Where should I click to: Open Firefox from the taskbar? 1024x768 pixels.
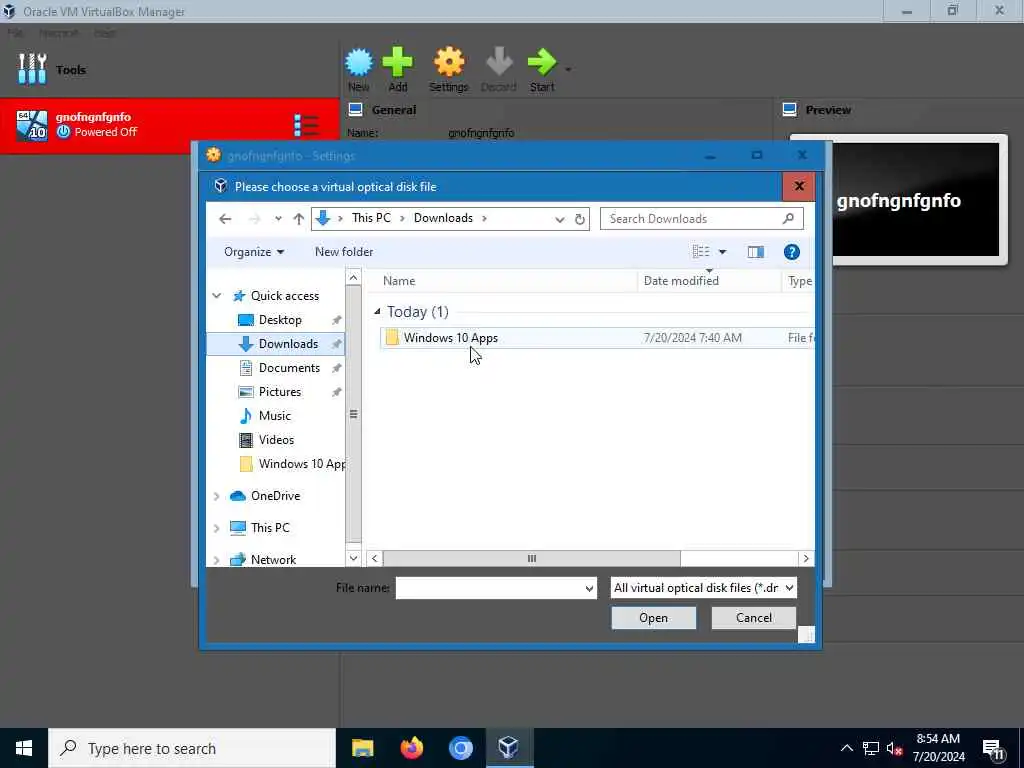[411, 748]
